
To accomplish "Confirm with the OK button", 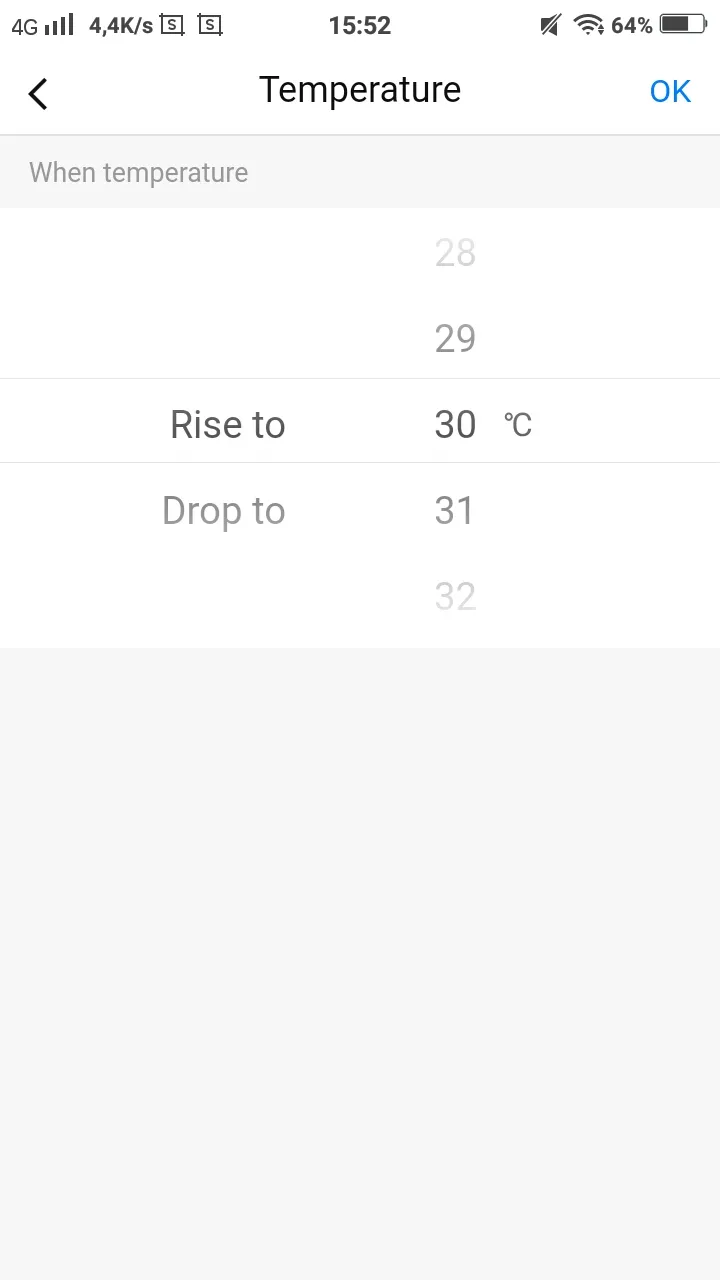I will [670, 92].
